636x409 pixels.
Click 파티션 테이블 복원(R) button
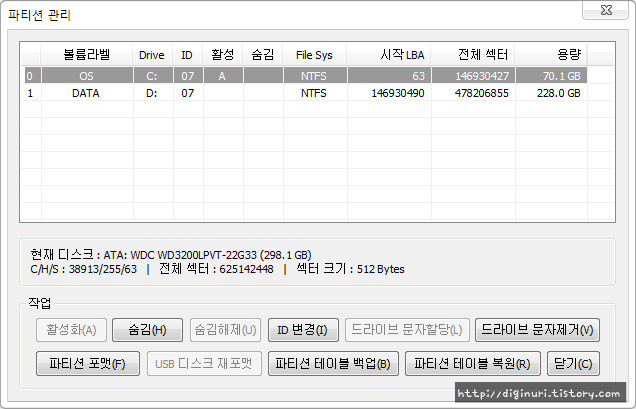point(473,364)
